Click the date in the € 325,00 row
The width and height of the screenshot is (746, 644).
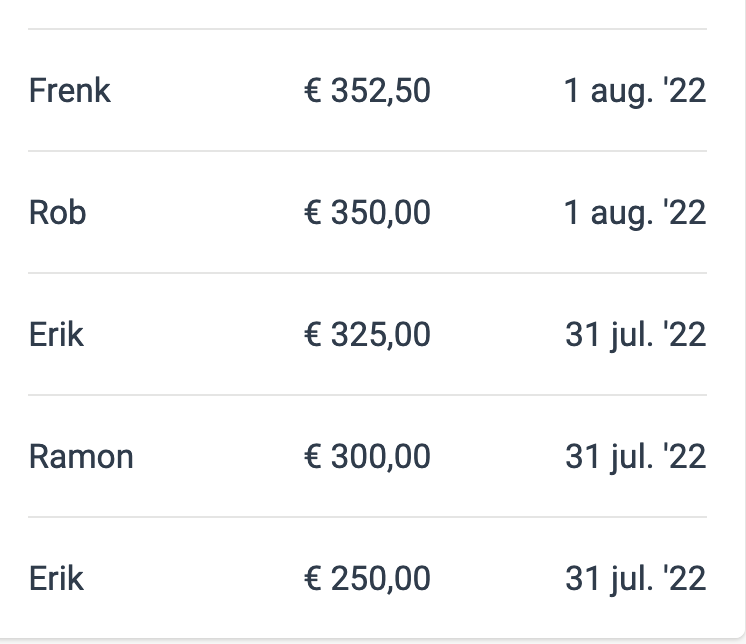[635, 335]
